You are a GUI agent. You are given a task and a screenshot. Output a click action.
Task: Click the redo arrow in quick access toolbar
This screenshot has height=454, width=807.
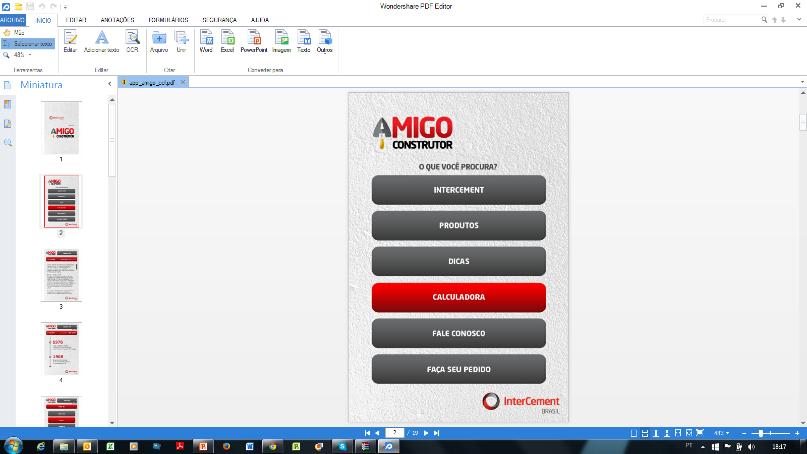tap(53, 6)
